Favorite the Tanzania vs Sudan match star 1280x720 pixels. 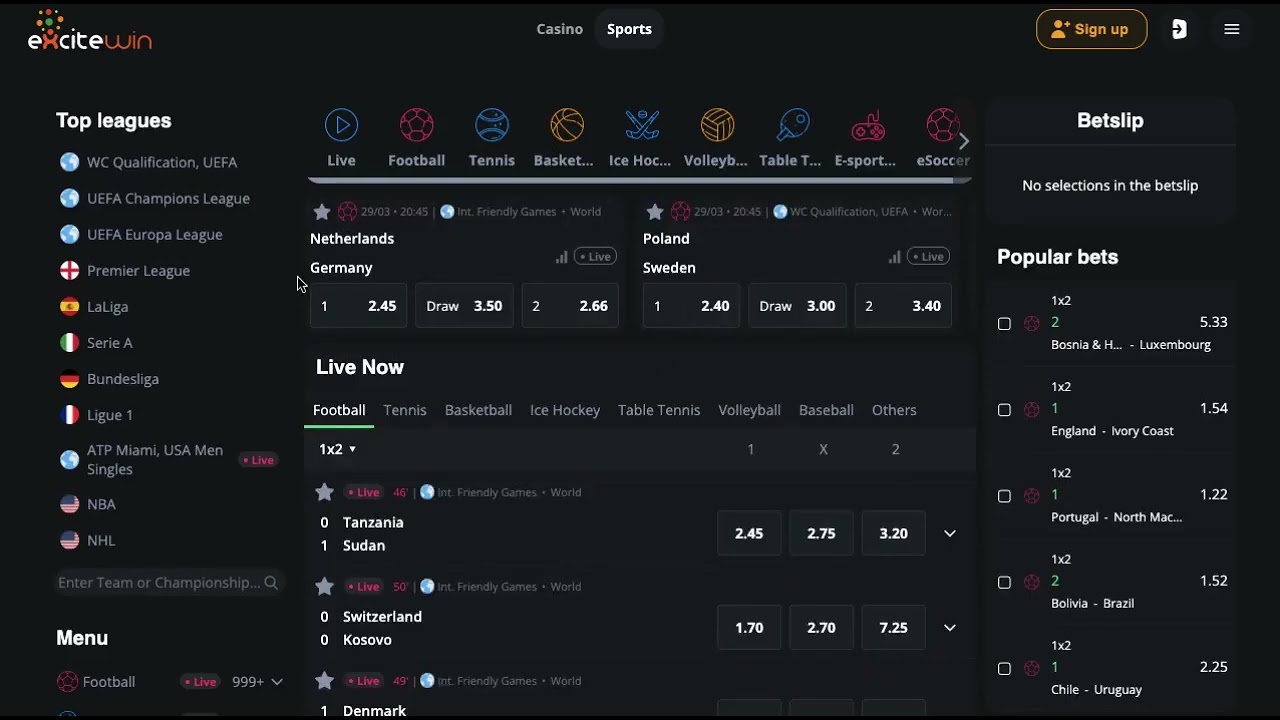324,492
